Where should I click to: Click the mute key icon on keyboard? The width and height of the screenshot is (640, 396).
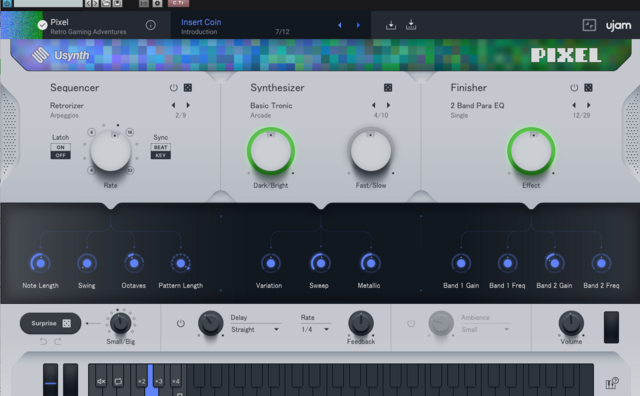point(101,381)
